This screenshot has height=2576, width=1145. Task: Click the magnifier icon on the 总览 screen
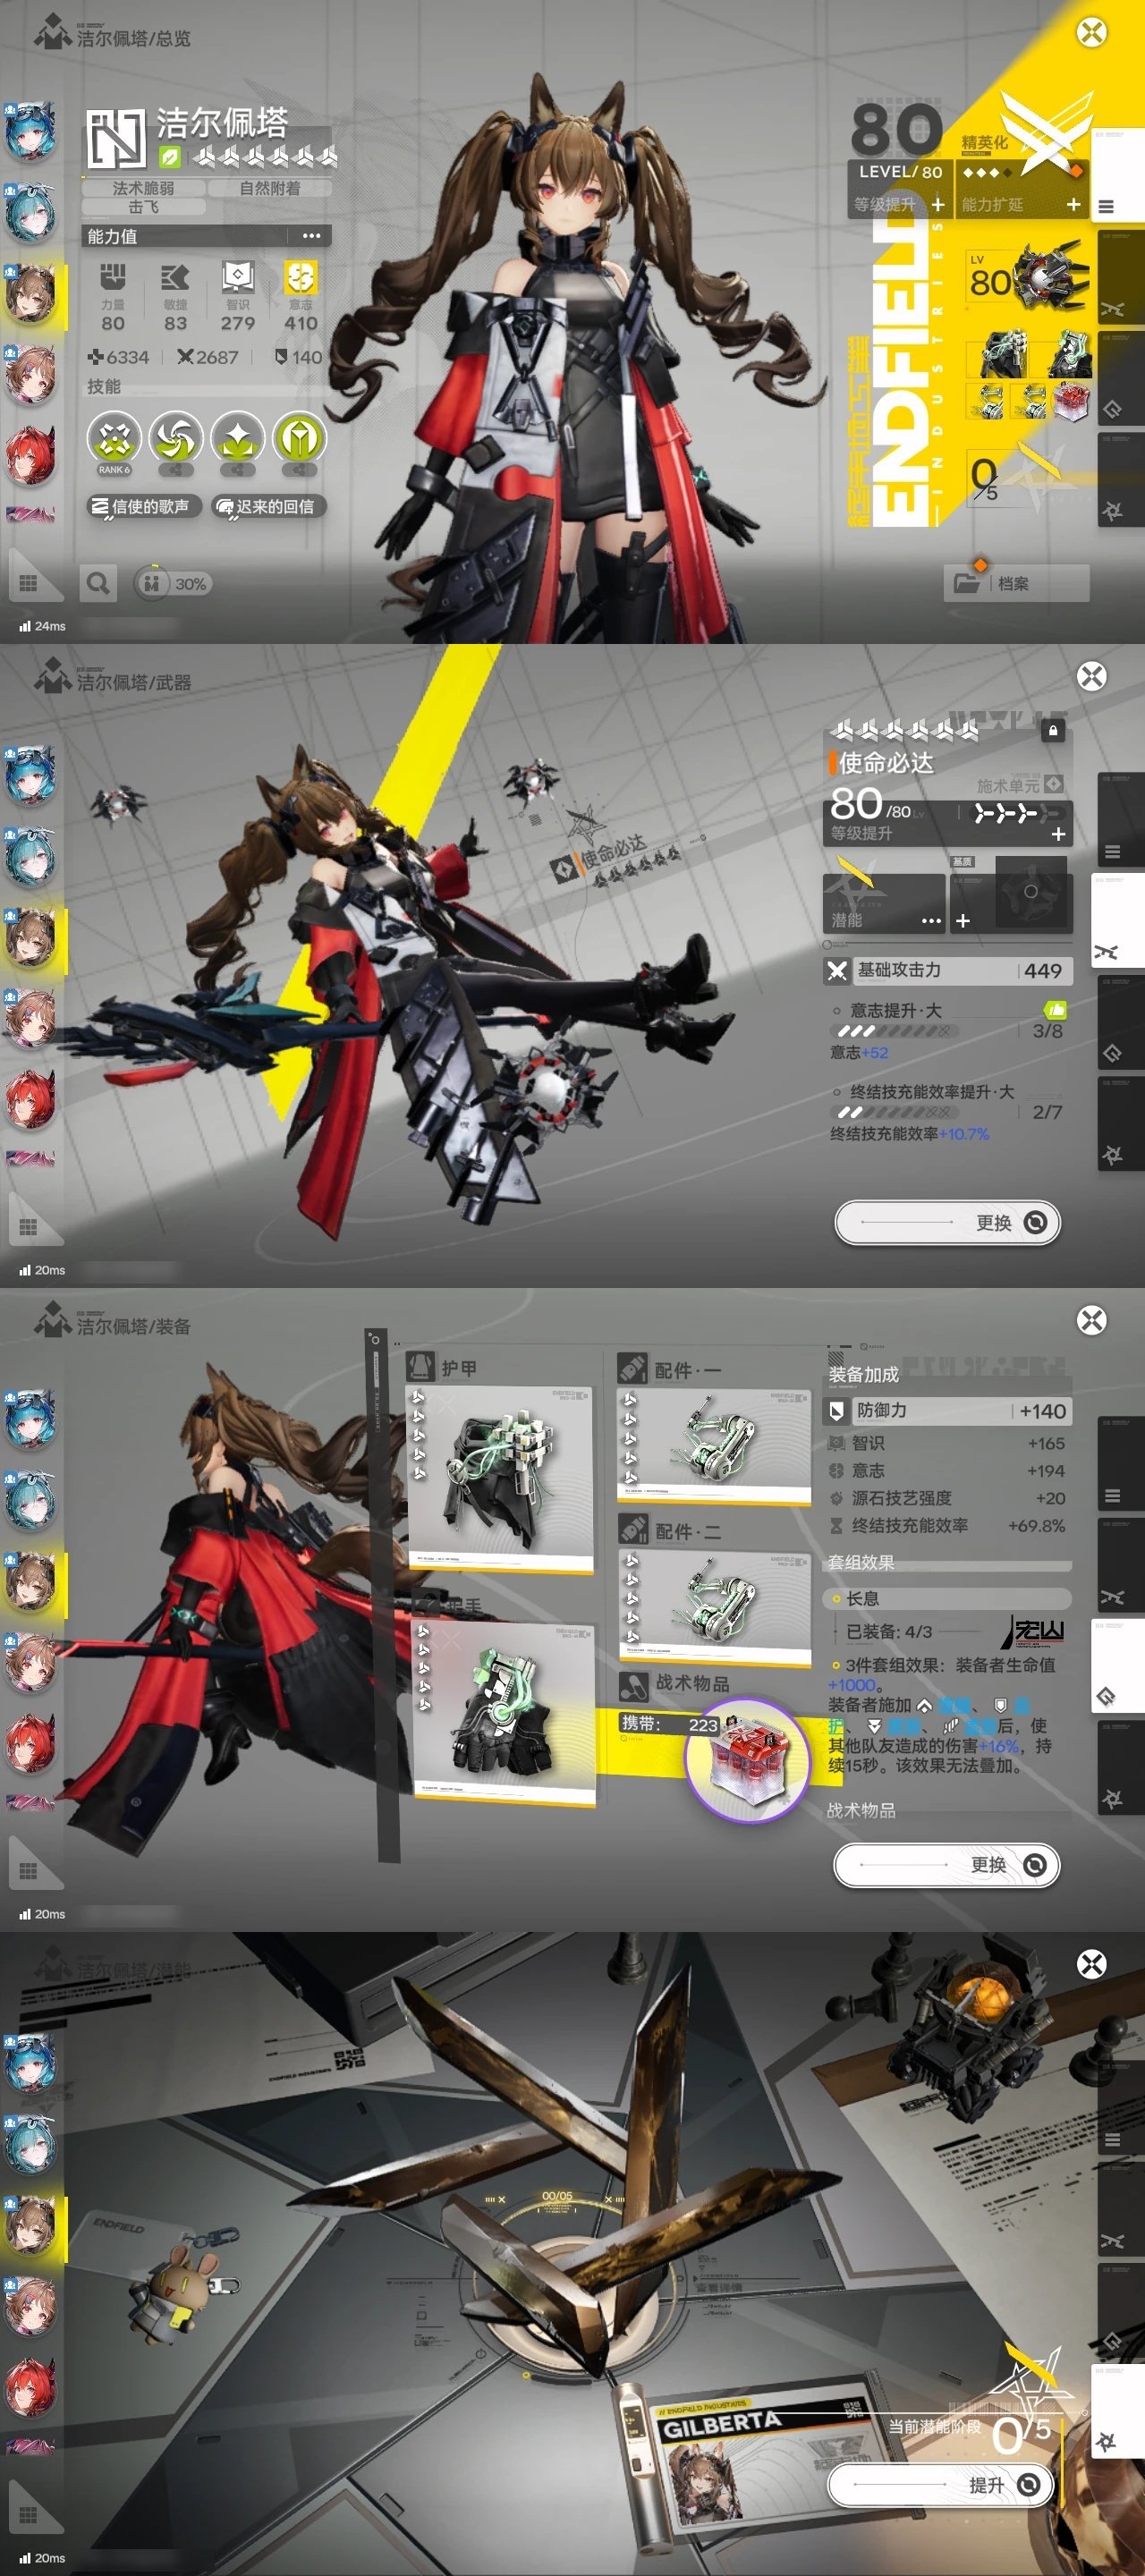98,583
